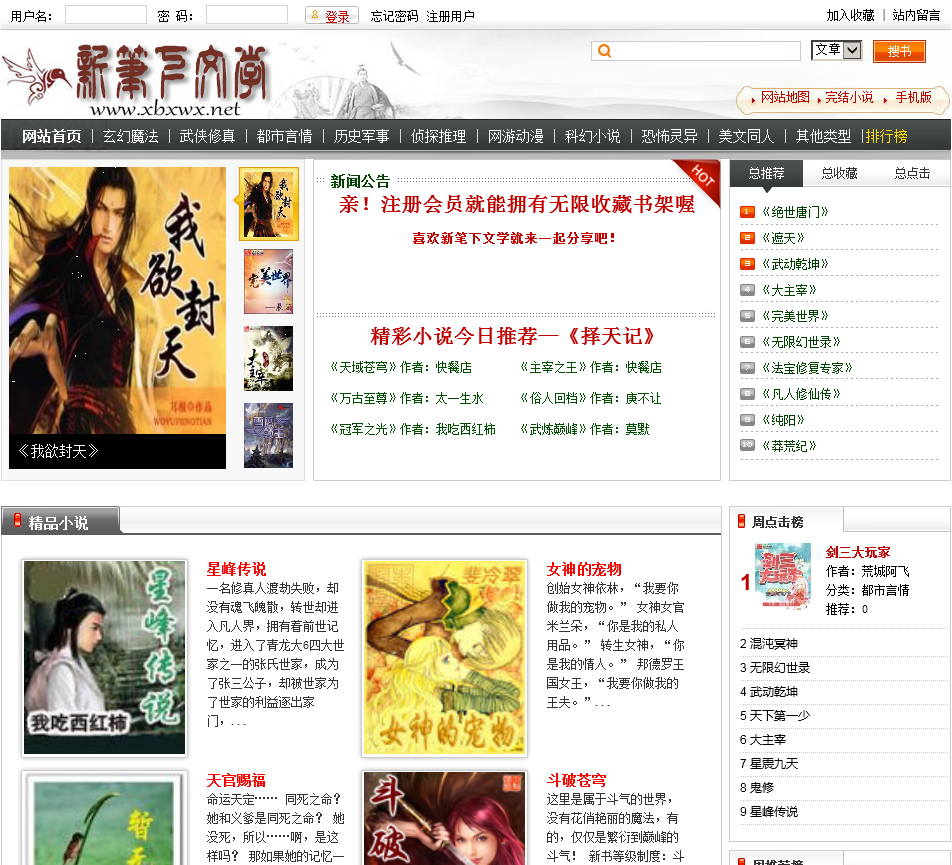952x865 pixels.
Task: Click the 登录 login button
Action: tap(332, 16)
